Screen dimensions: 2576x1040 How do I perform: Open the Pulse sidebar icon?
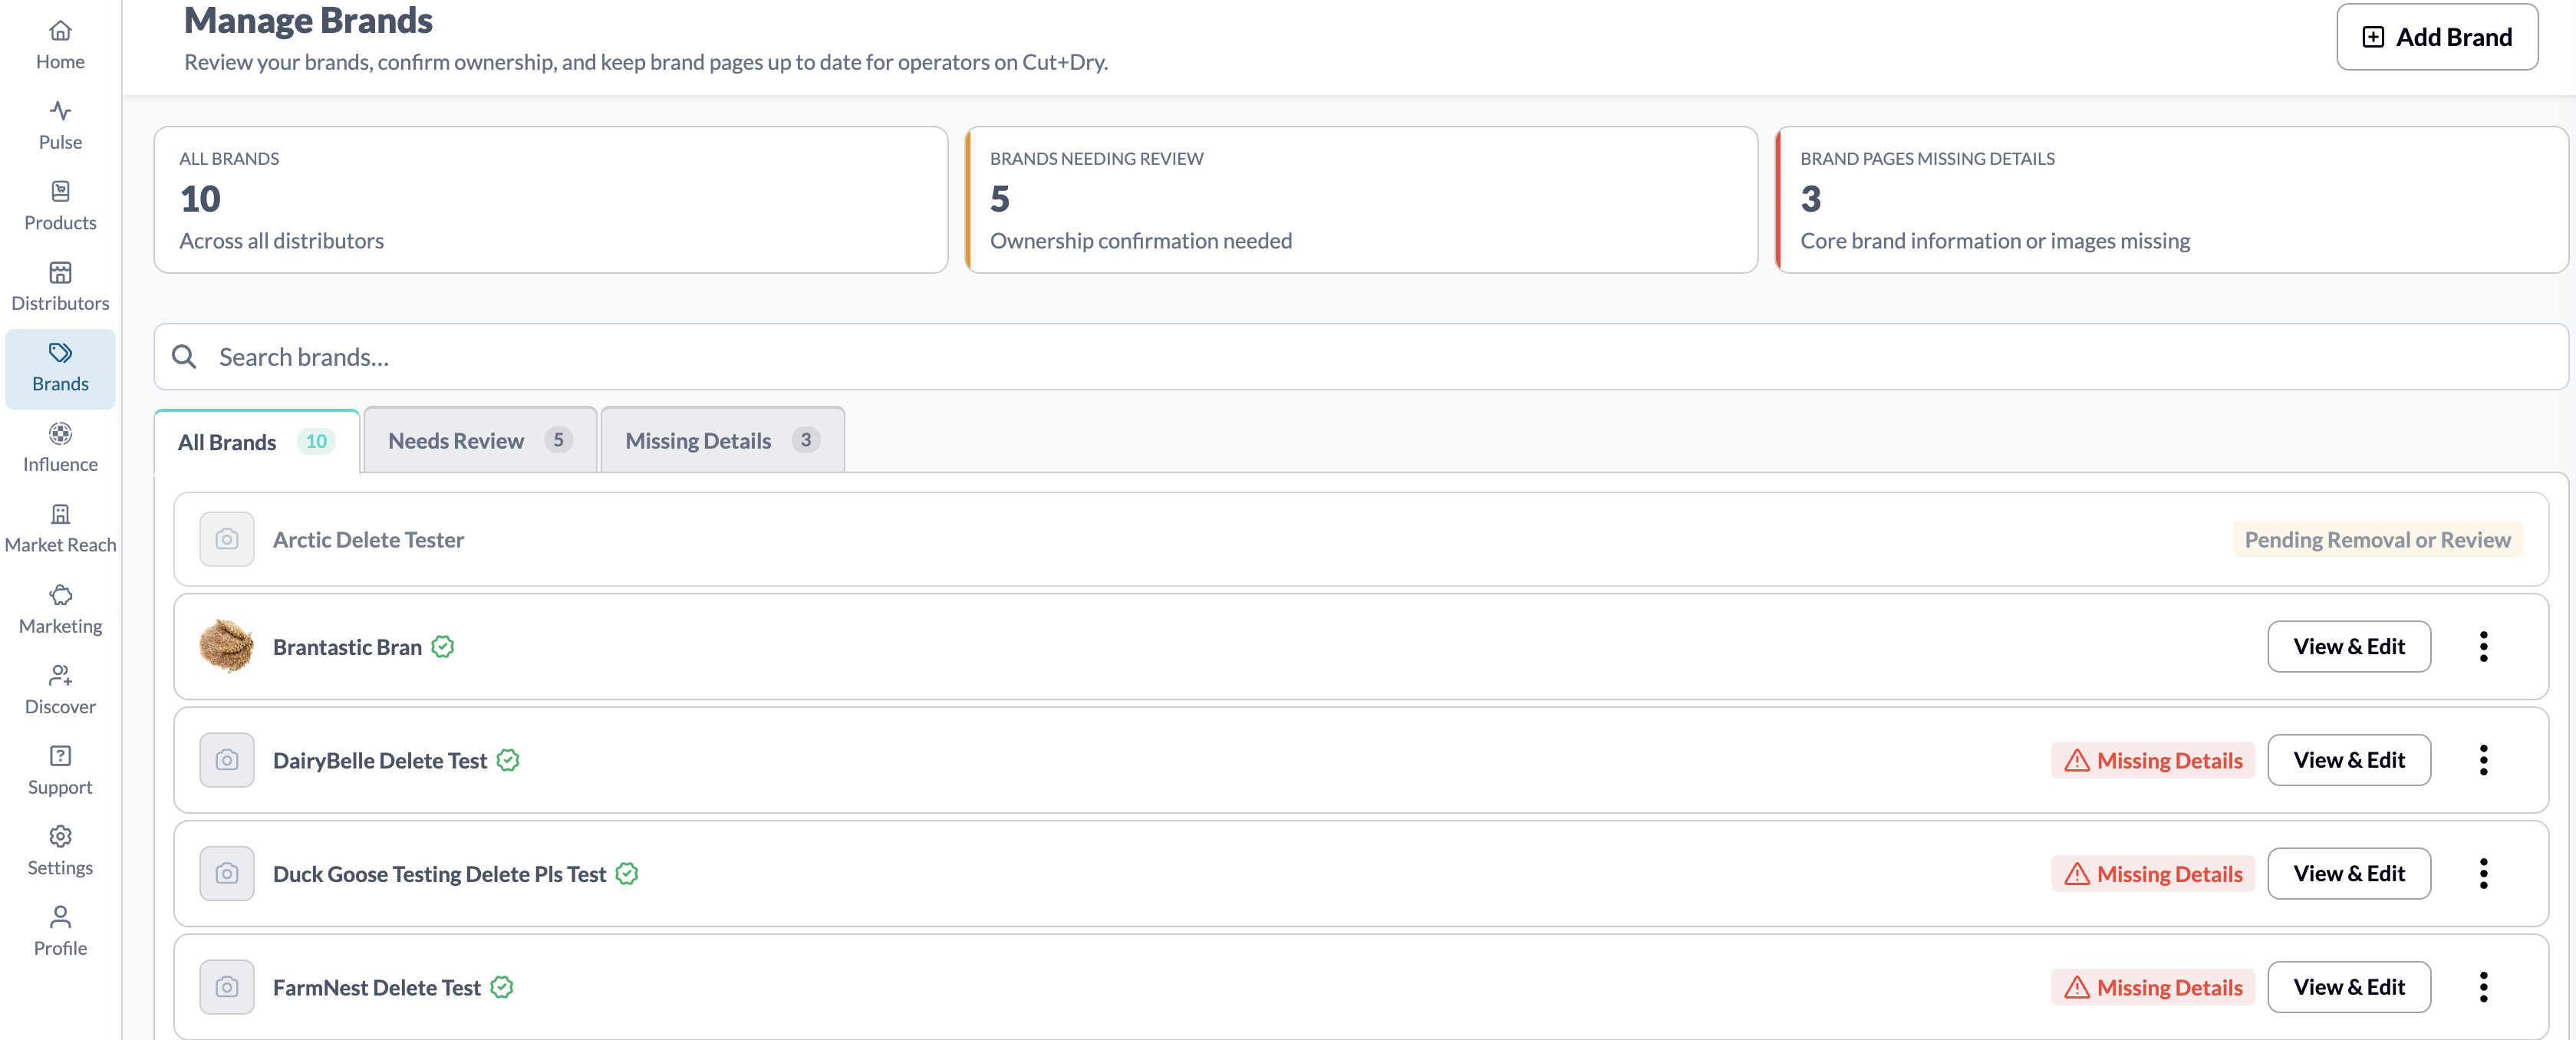(x=60, y=111)
